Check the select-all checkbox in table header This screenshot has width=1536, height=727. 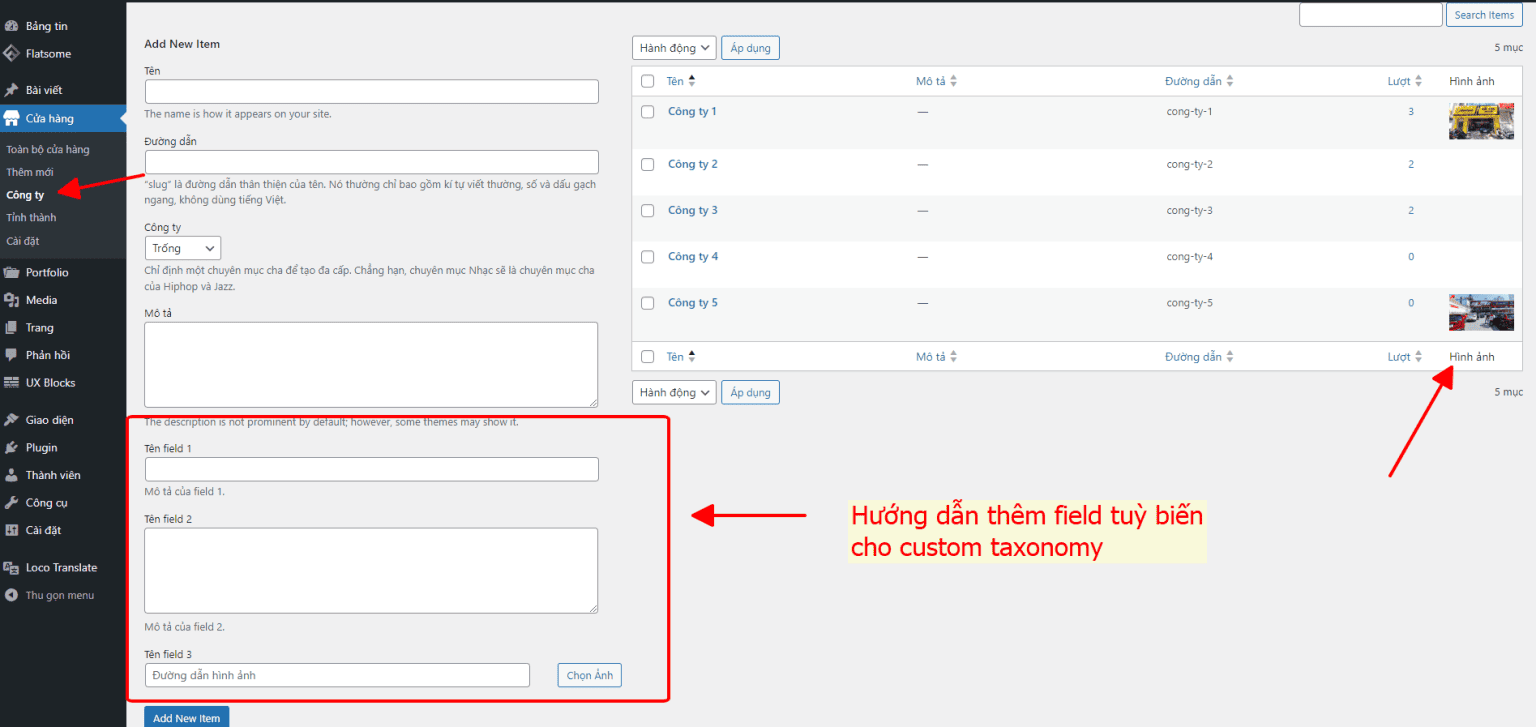647,81
